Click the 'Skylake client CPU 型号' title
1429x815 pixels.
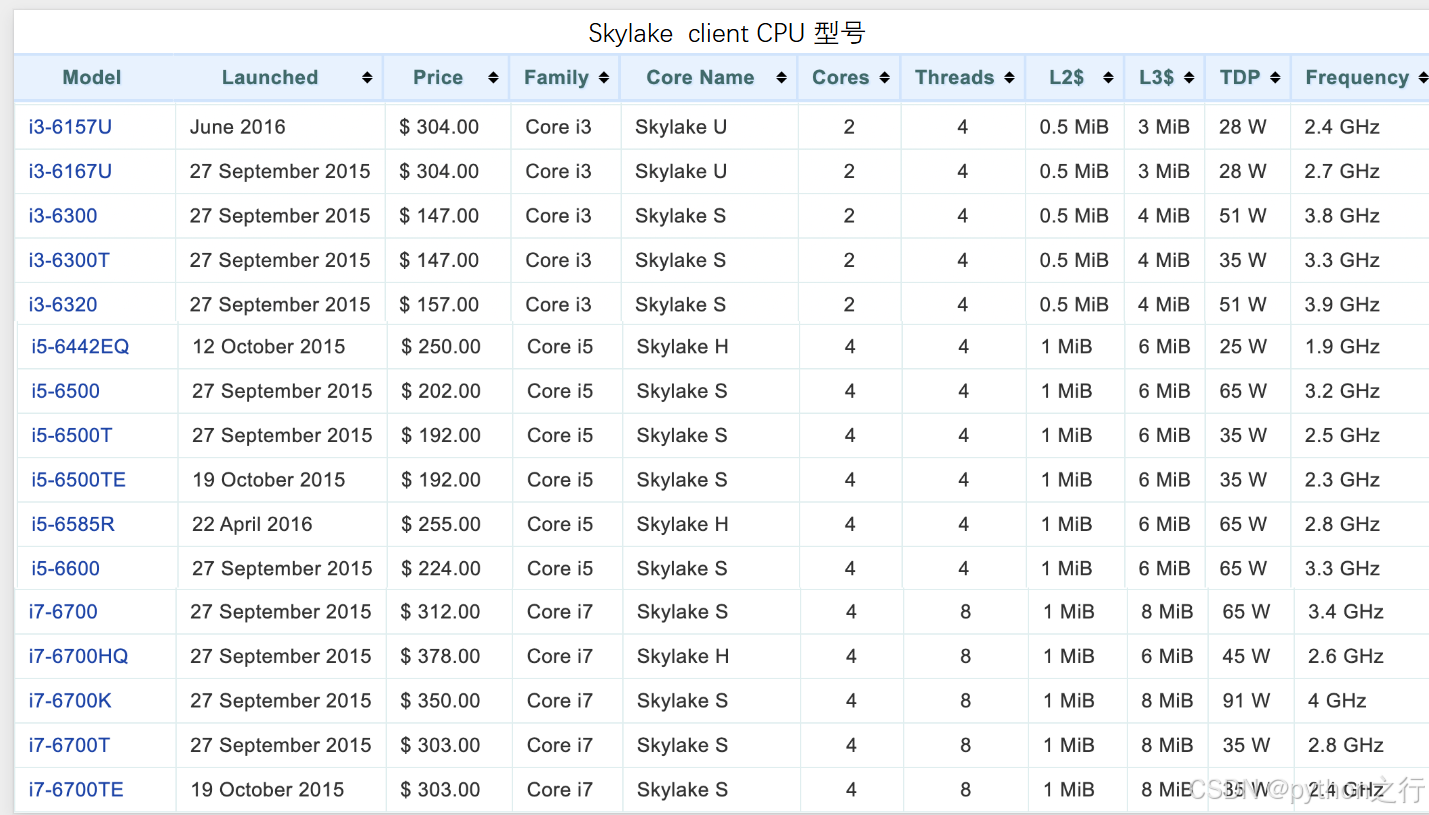point(727,33)
